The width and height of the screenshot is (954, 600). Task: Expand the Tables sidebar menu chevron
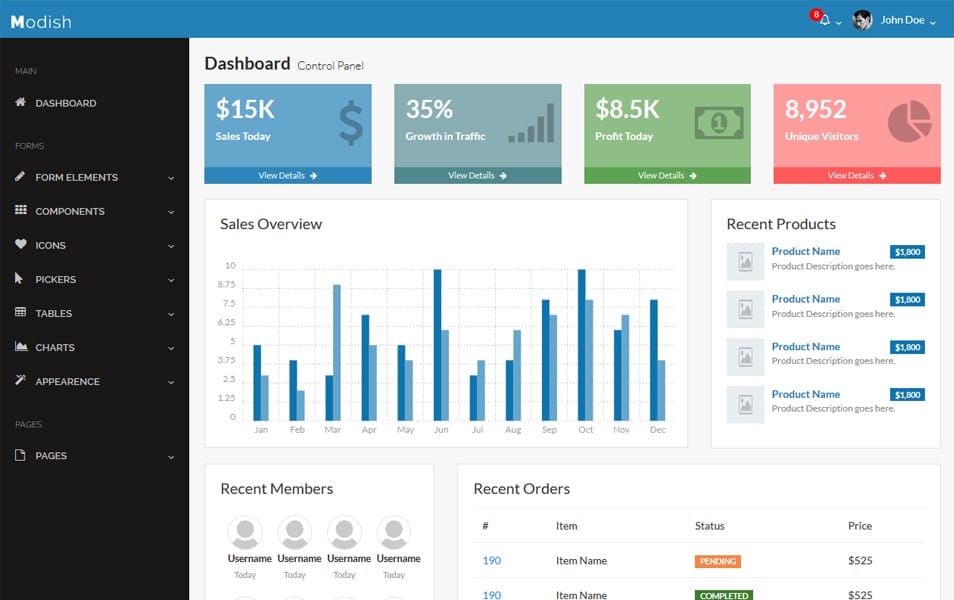171,314
